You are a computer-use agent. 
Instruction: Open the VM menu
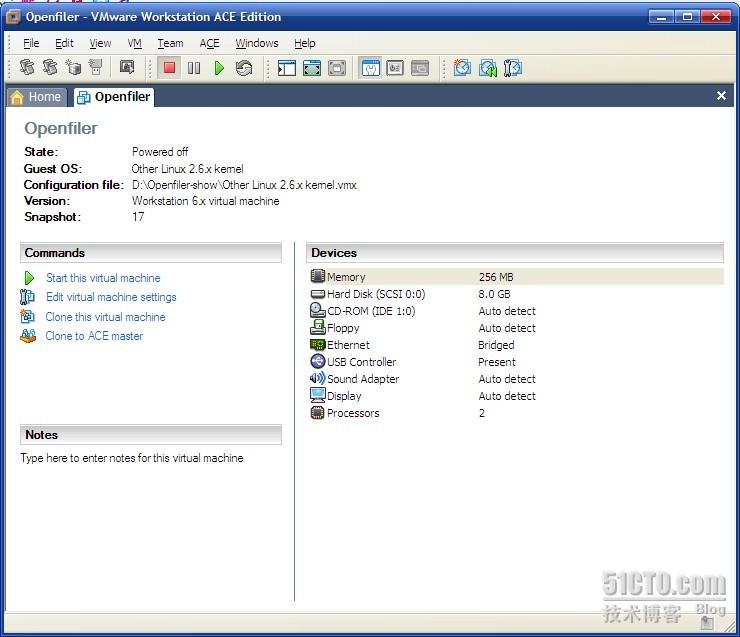135,43
